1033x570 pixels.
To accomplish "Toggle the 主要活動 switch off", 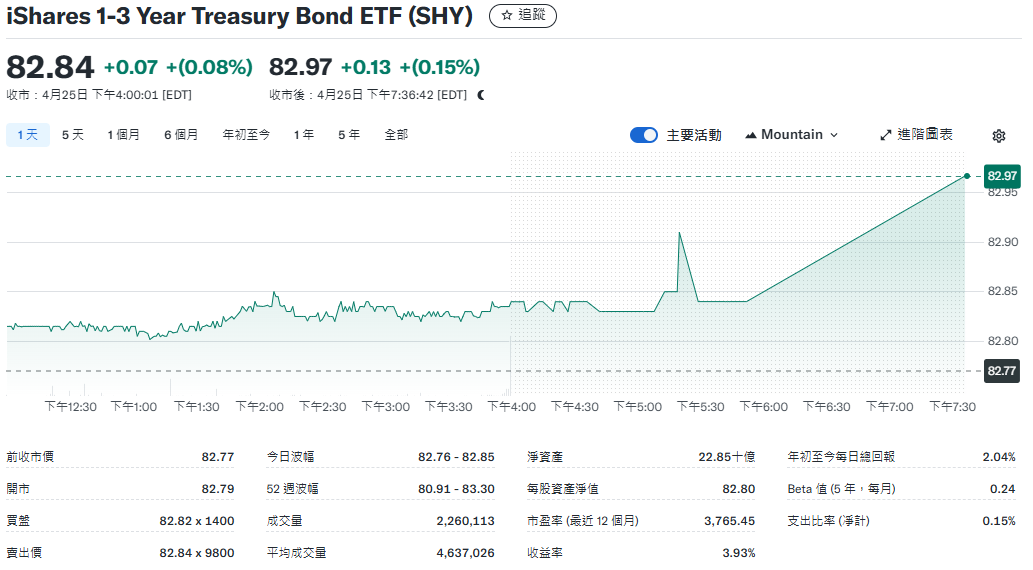I will 644,135.
